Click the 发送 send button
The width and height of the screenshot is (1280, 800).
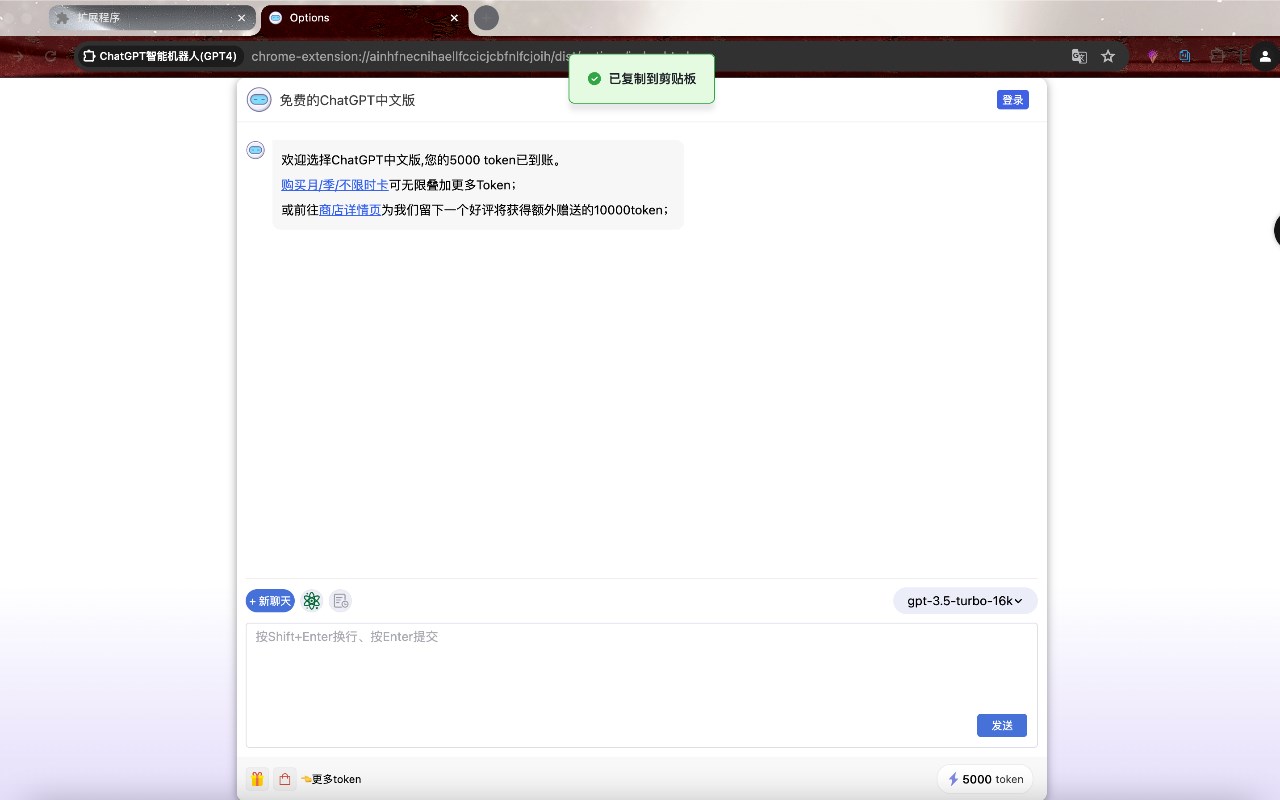[x=1001, y=725]
